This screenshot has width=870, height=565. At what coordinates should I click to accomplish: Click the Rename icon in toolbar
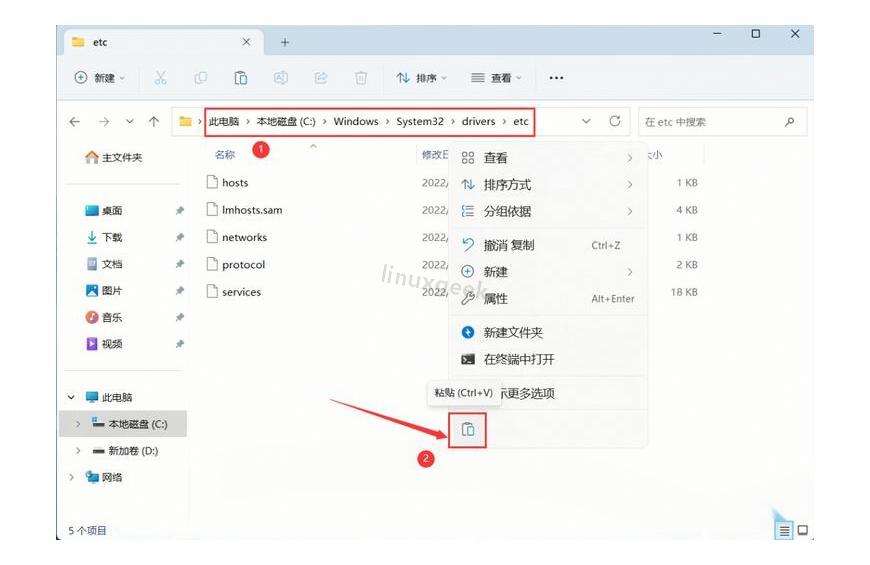coord(281,78)
